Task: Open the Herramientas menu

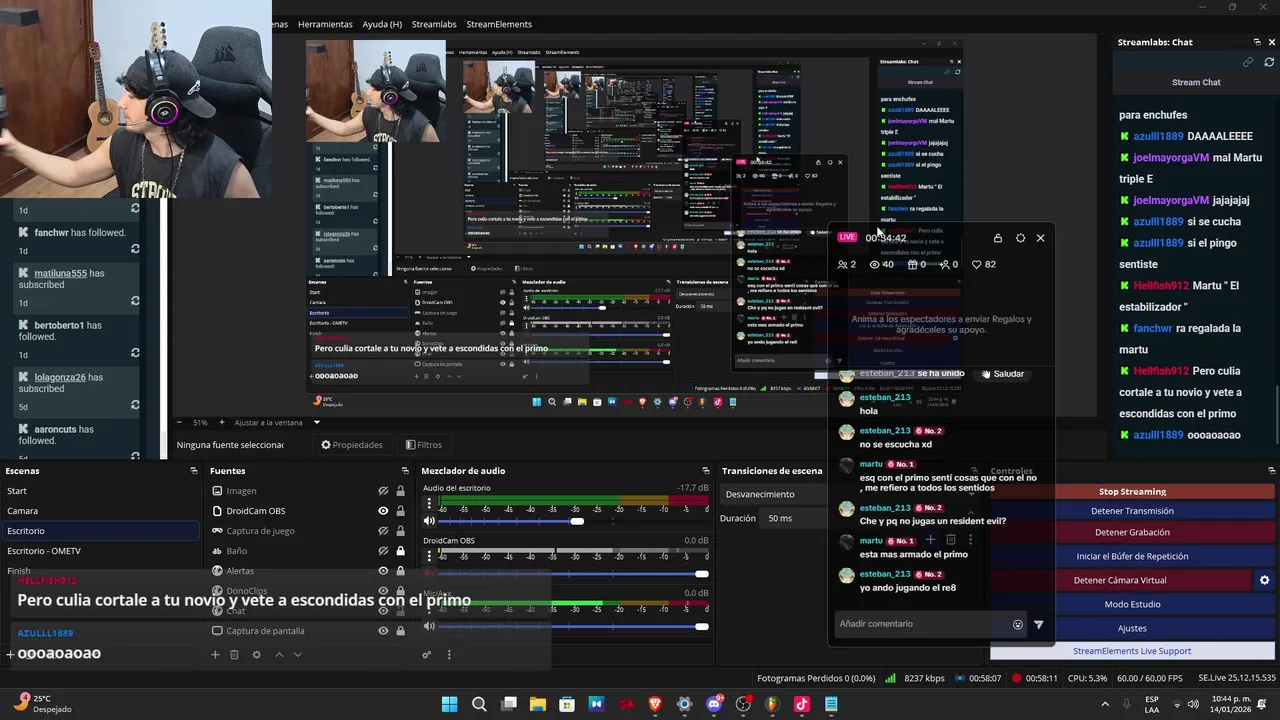Action: pos(325,24)
